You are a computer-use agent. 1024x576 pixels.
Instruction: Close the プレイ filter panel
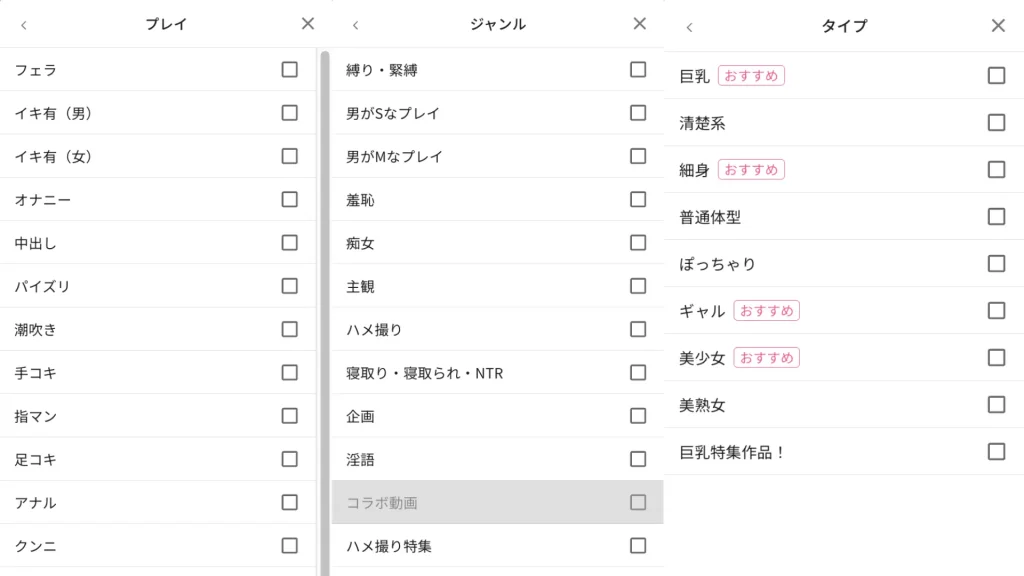(308, 24)
